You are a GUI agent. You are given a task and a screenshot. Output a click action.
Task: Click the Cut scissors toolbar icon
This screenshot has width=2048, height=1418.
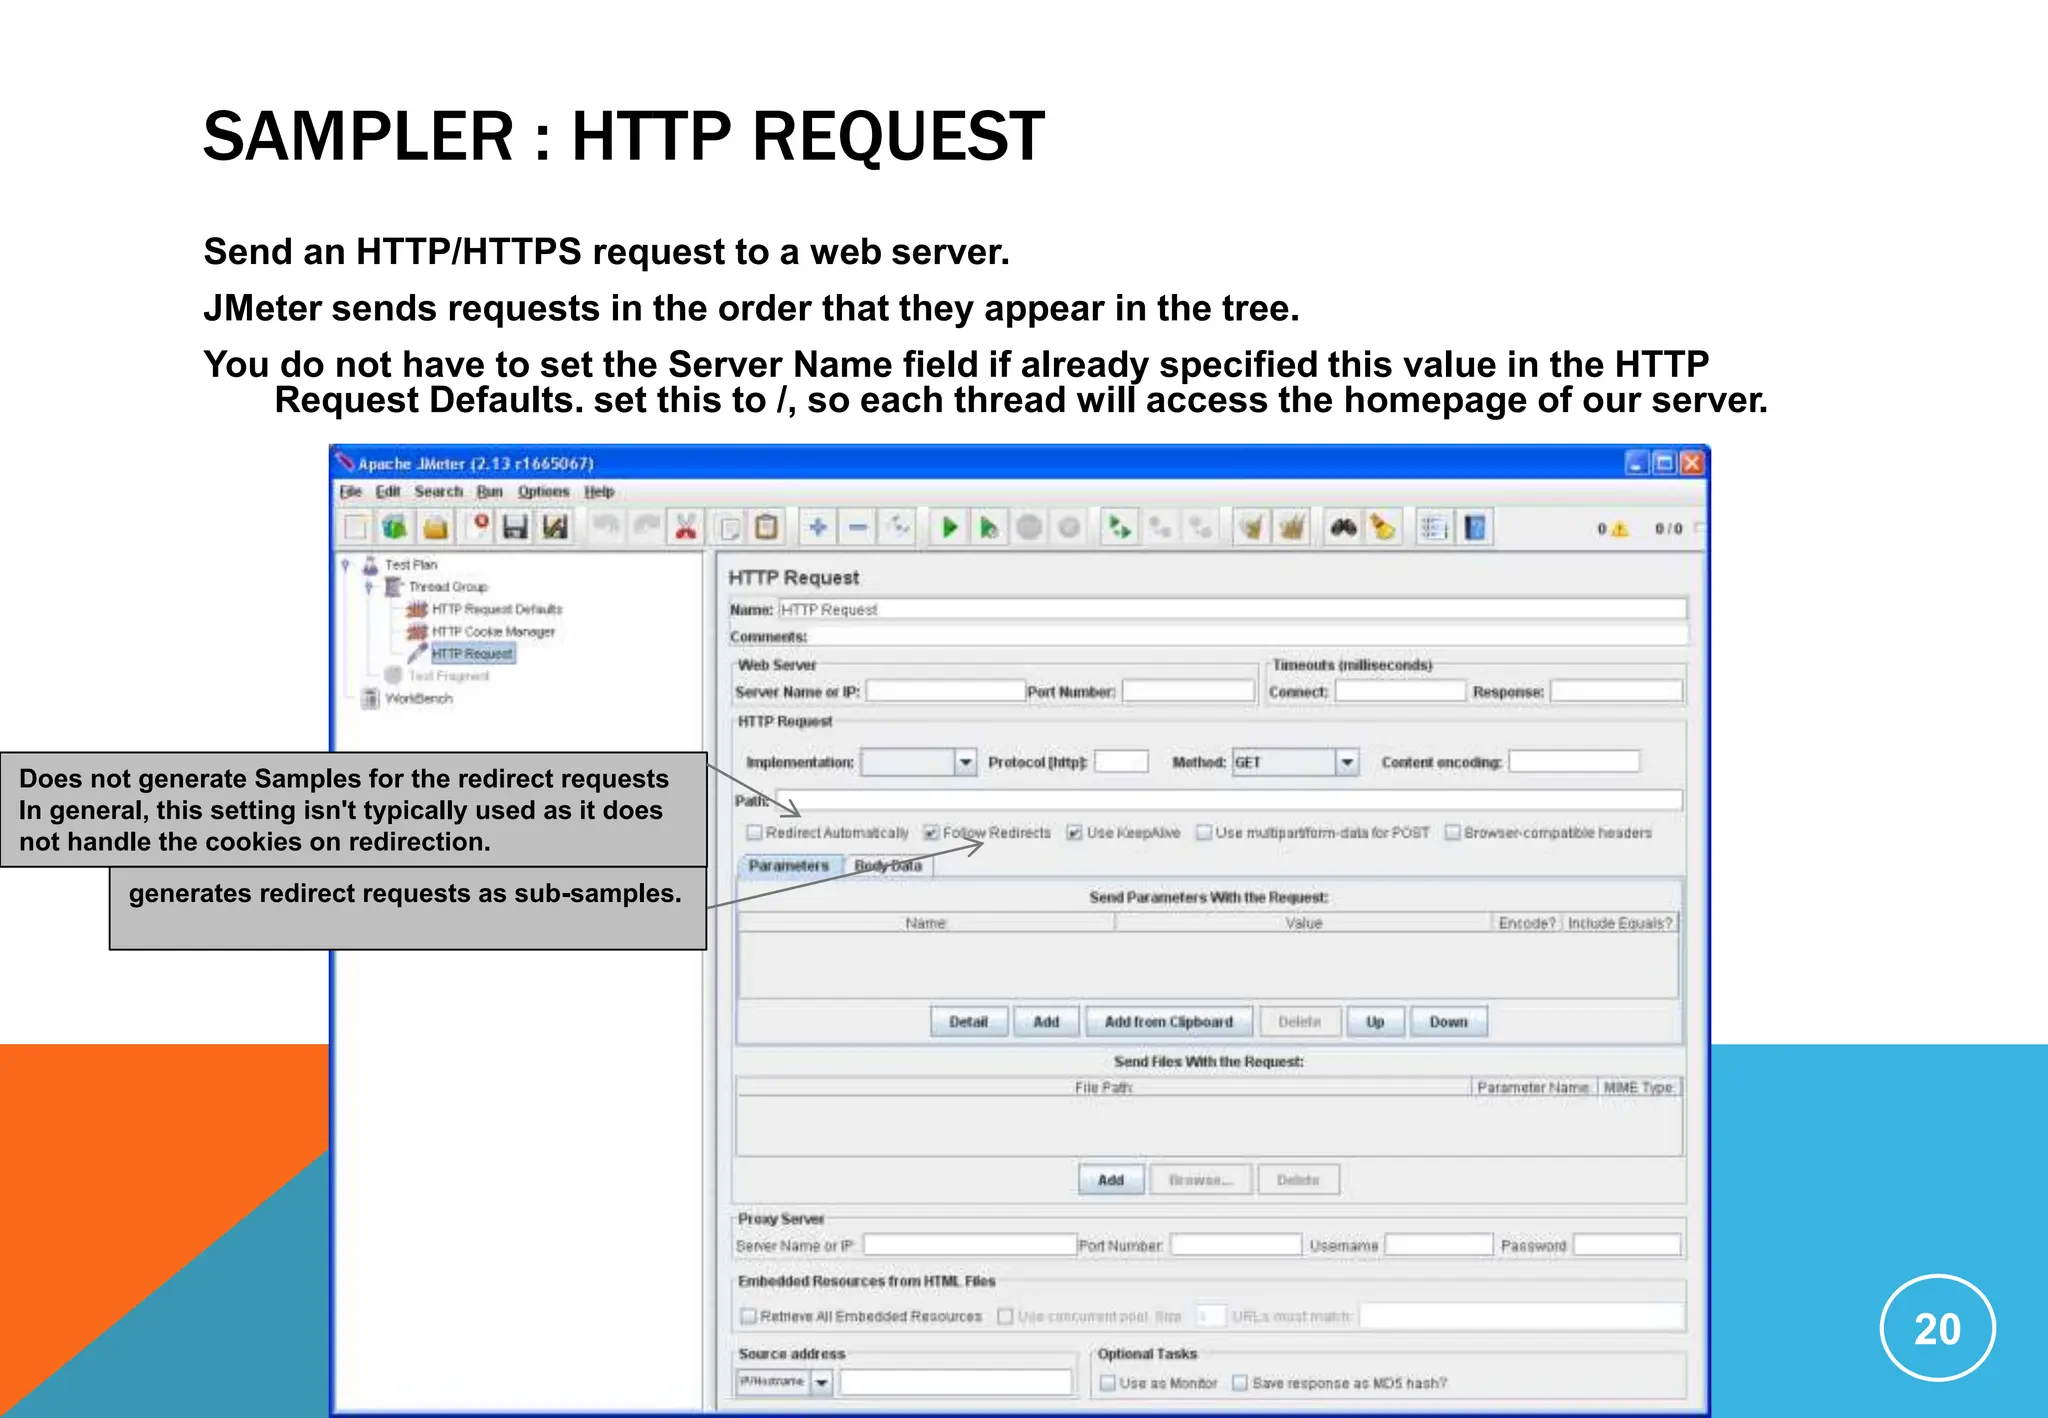pos(685,527)
